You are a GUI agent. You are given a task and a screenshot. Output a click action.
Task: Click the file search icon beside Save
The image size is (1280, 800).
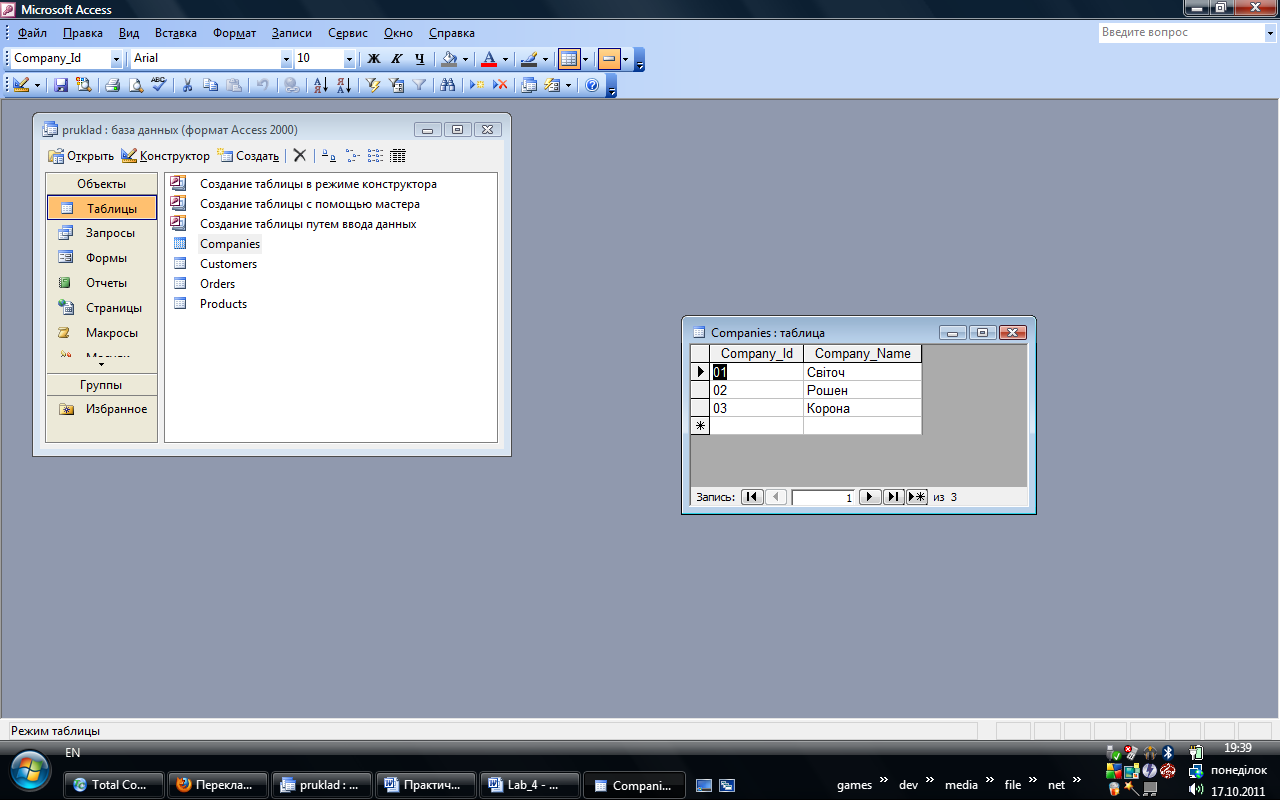pyautogui.click(x=83, y=86)
